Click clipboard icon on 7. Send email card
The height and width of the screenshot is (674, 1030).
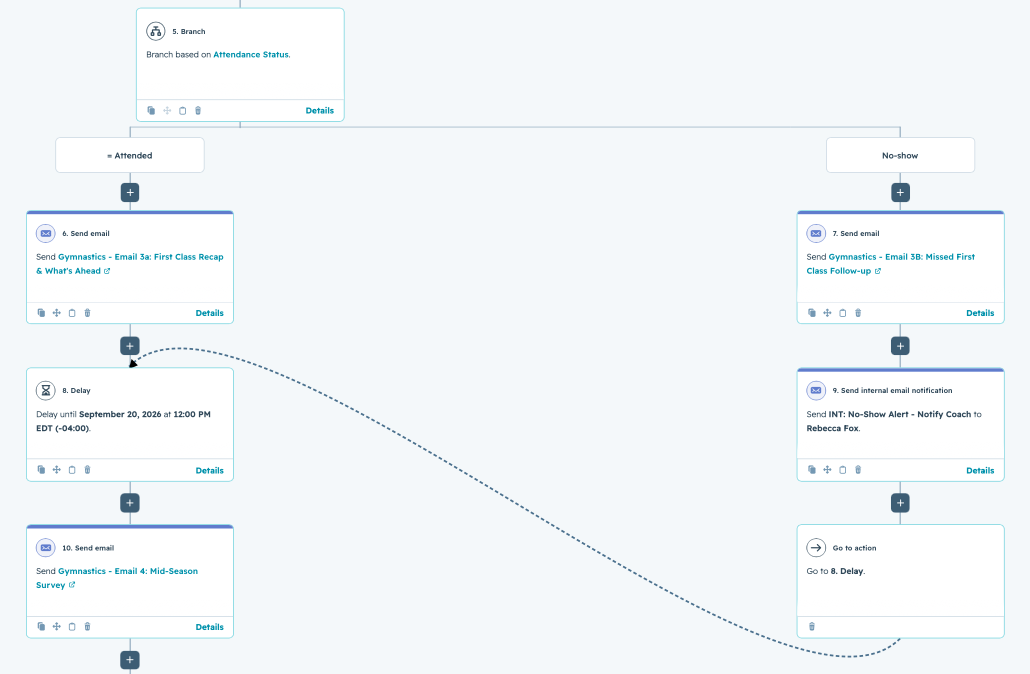coord(843,313)
